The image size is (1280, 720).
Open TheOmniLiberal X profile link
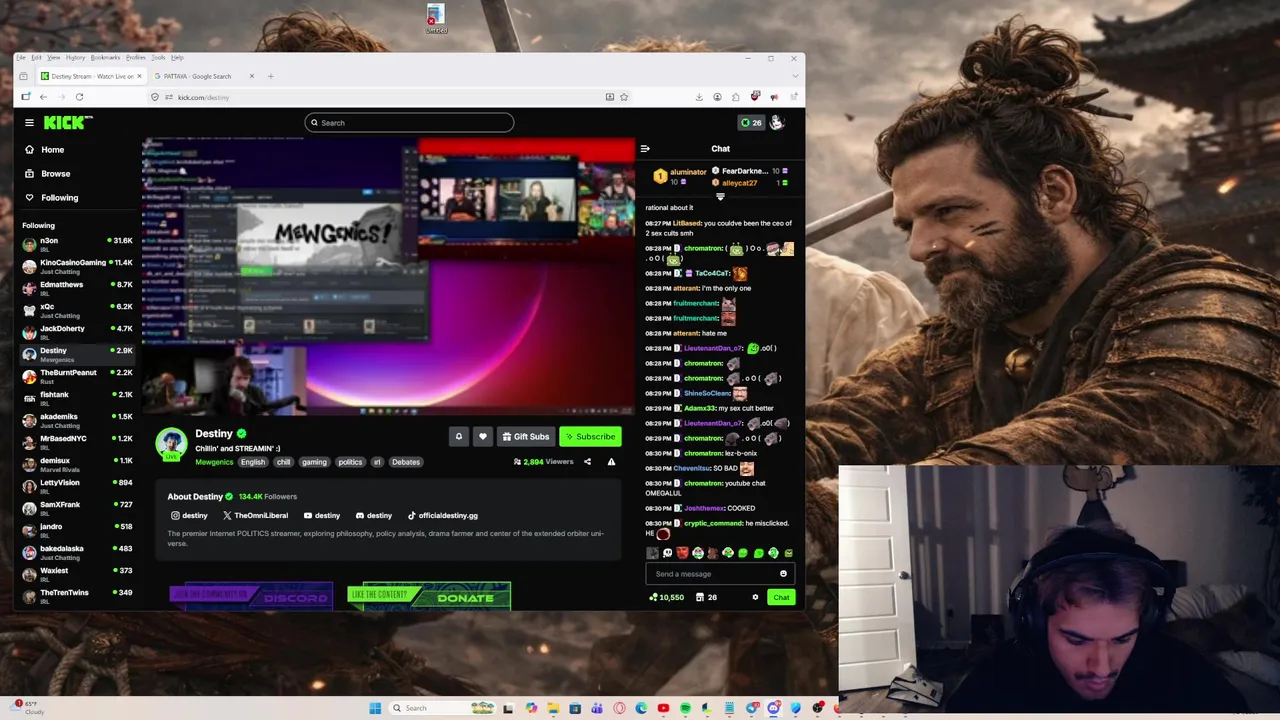[255, 515]
